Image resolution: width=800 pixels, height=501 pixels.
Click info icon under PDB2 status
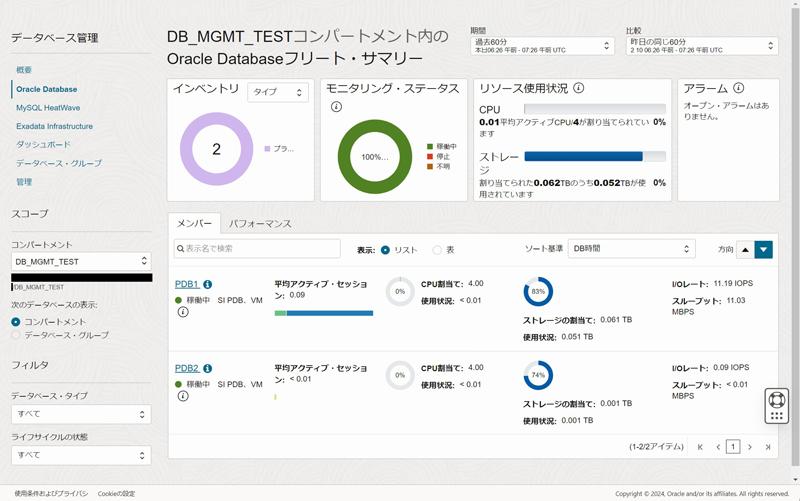coord(183,396)
